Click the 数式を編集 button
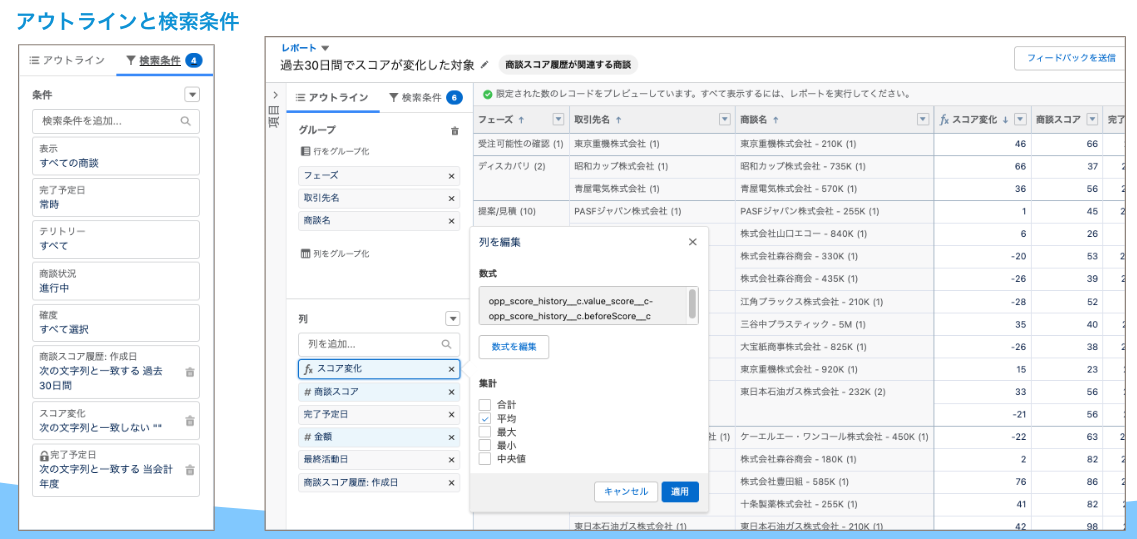 click(x=513, y=347)
